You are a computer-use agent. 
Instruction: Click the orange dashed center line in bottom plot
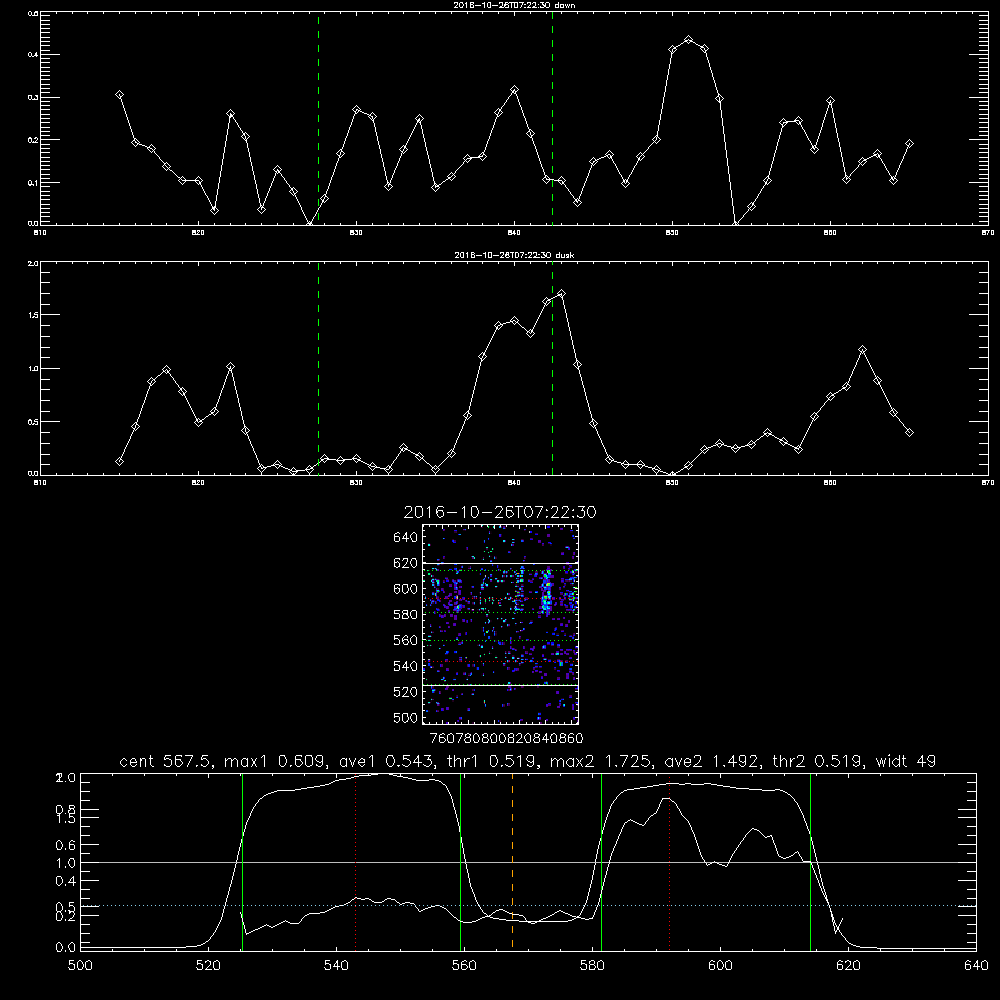(x=512, y=861)
